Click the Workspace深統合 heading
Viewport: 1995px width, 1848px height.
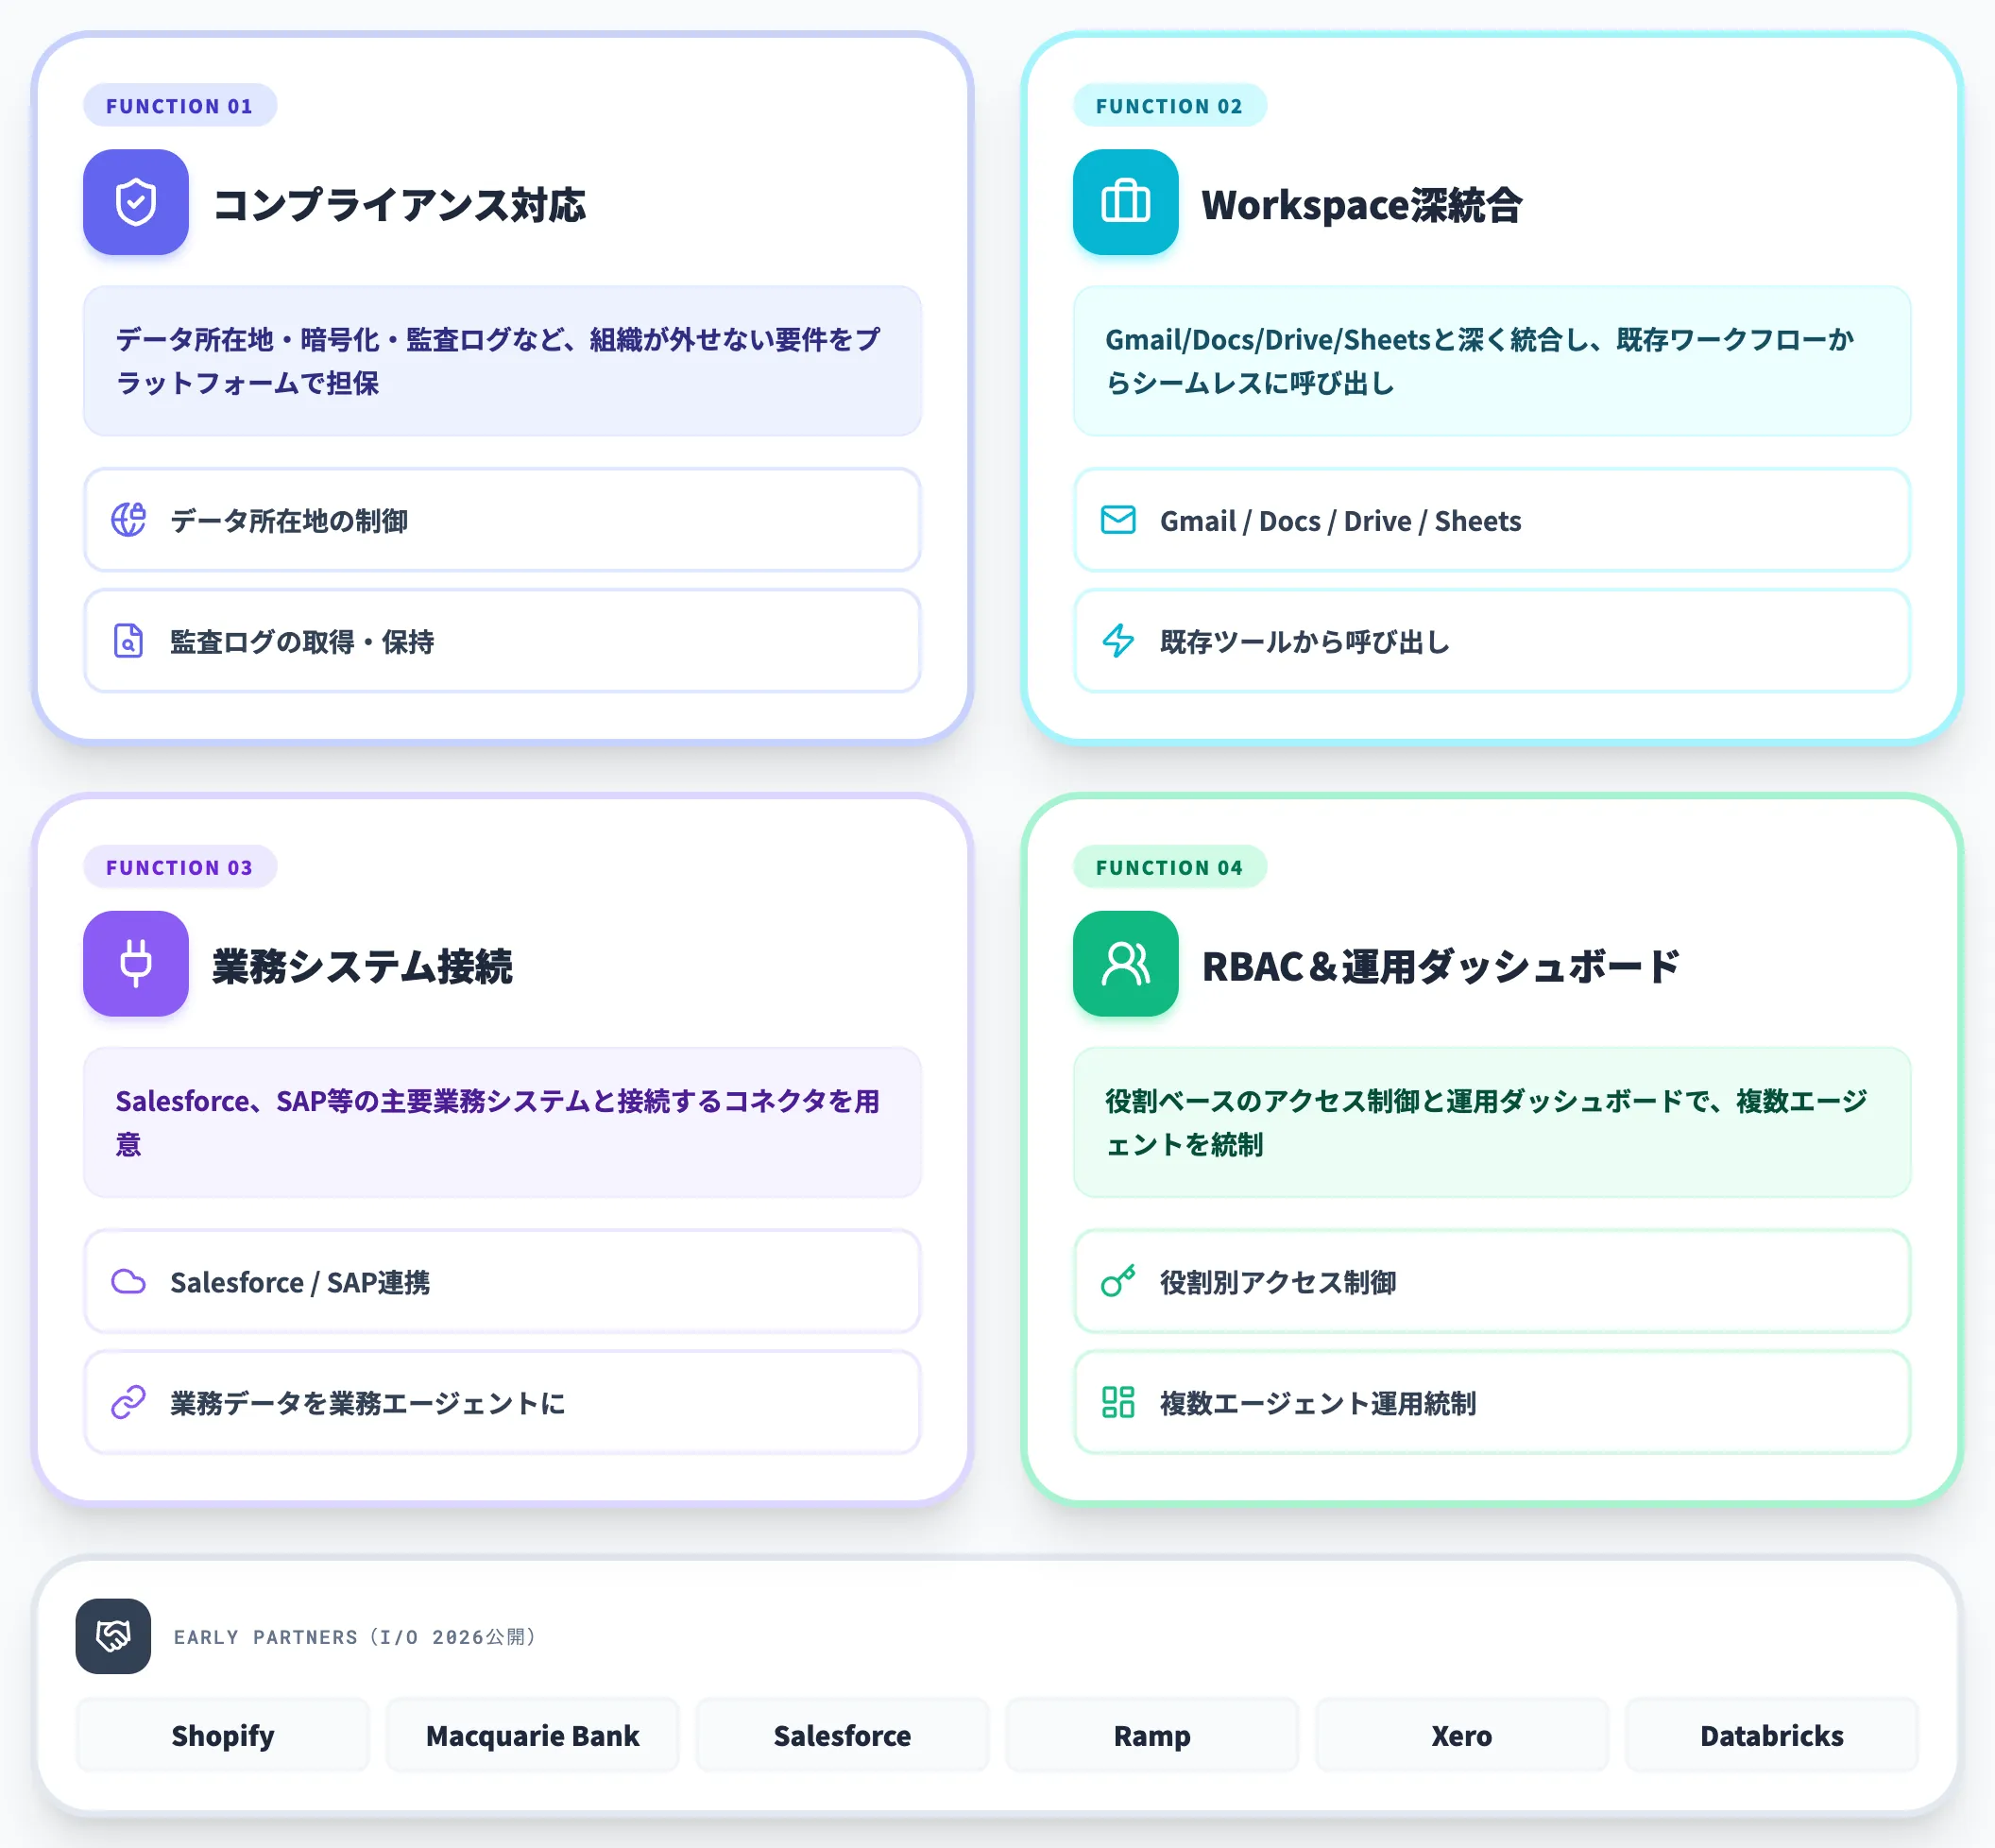[x=1362, y=205]
